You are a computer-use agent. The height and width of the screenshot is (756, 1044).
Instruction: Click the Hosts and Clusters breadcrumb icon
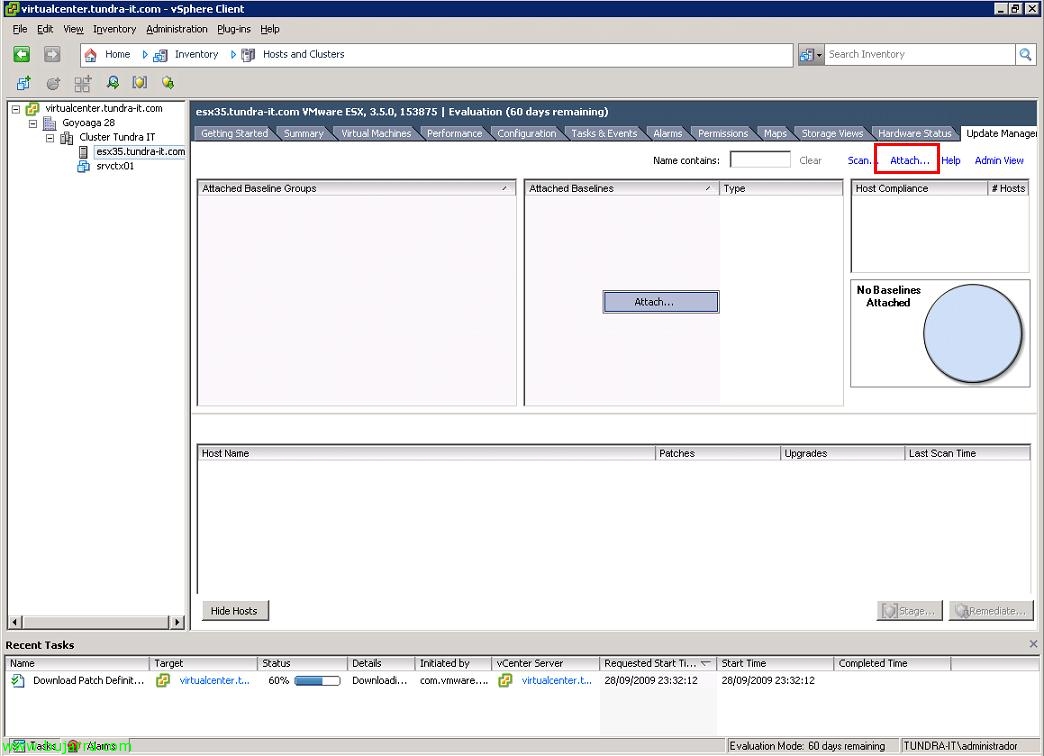(x=248, y=55)
